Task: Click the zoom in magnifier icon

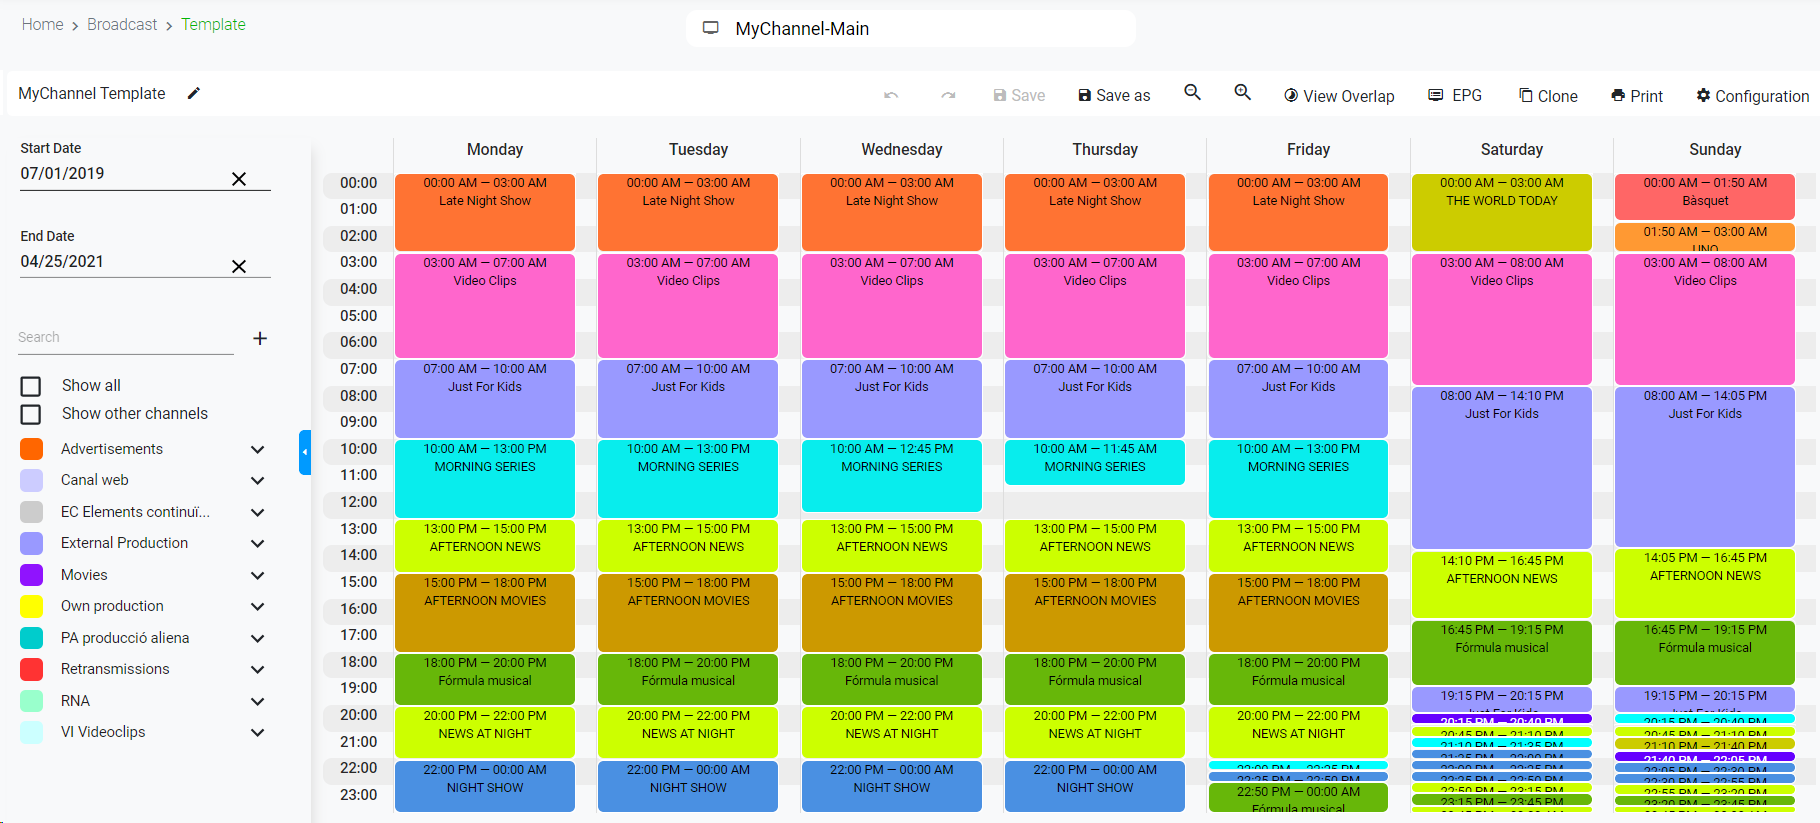Action: click(1242, 93)
